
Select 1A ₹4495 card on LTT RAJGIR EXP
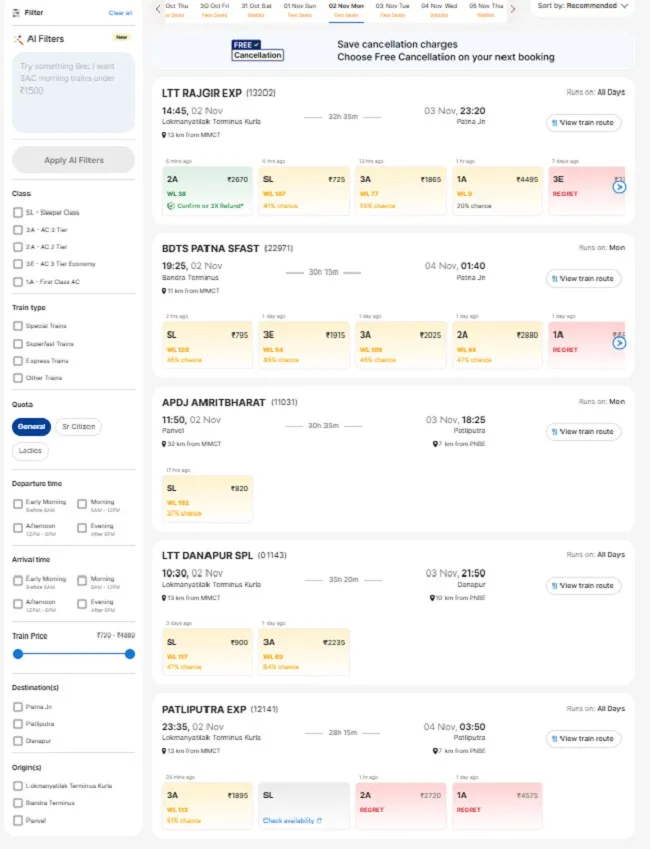point(497,192)
